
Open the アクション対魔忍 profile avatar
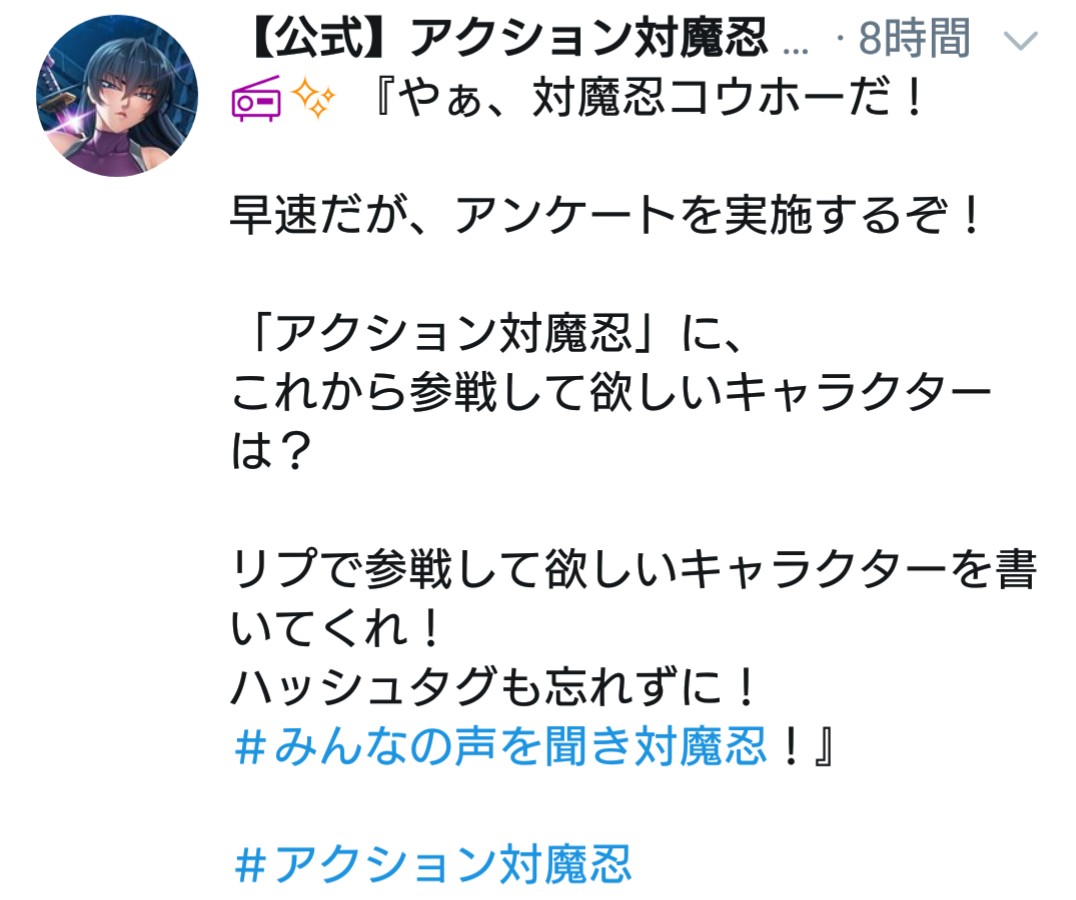pyautogui.click(x=117, y=96)
